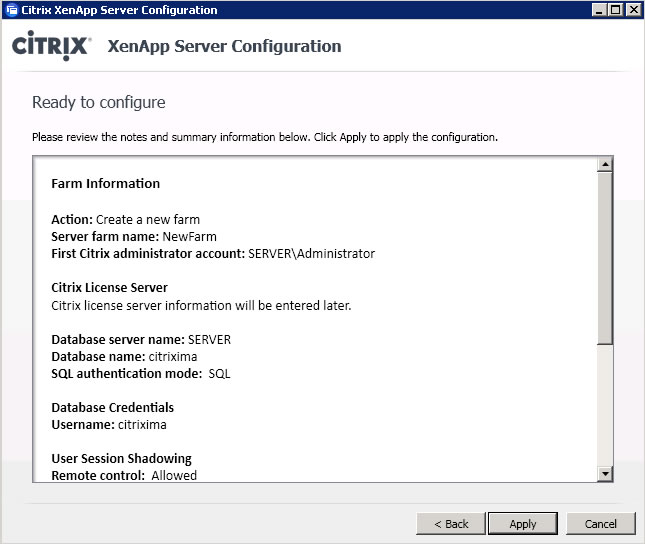Click the 'Farm Information' heading
Image resolution: width=645 pixels, height=544 pixels.
(x=105, y=184)
